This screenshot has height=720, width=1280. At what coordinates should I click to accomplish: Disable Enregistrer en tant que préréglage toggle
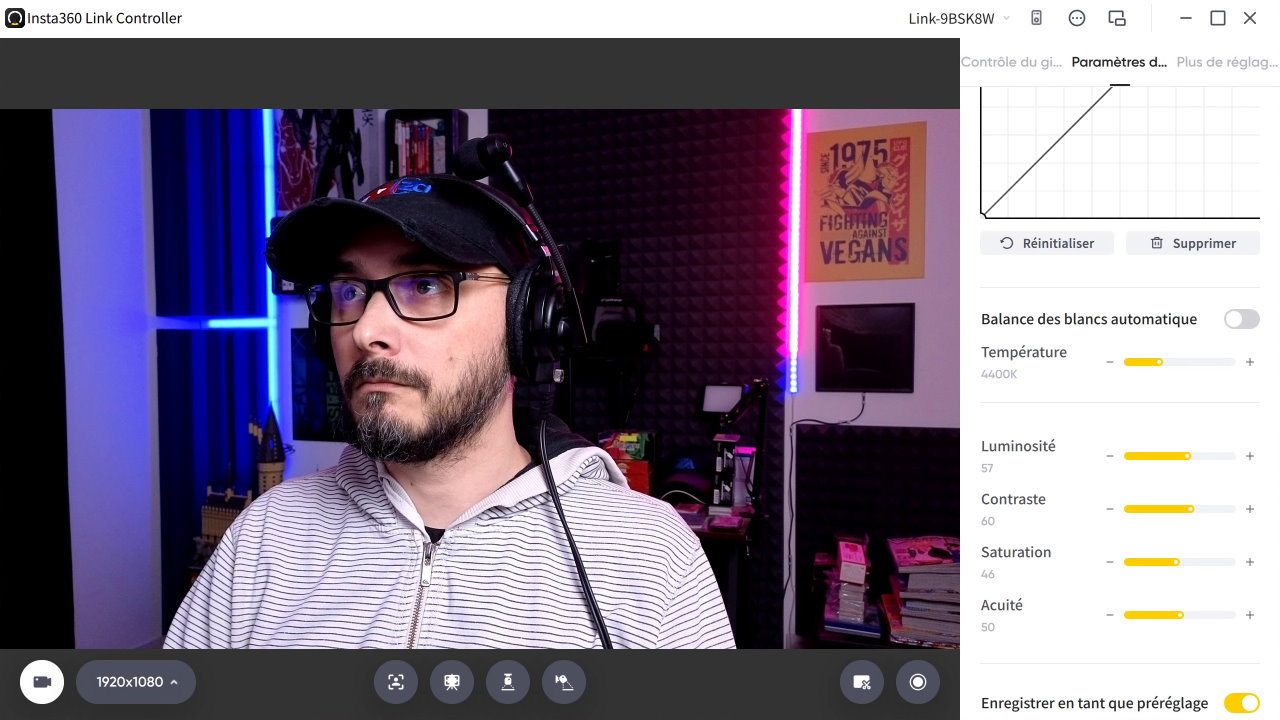1241,703
